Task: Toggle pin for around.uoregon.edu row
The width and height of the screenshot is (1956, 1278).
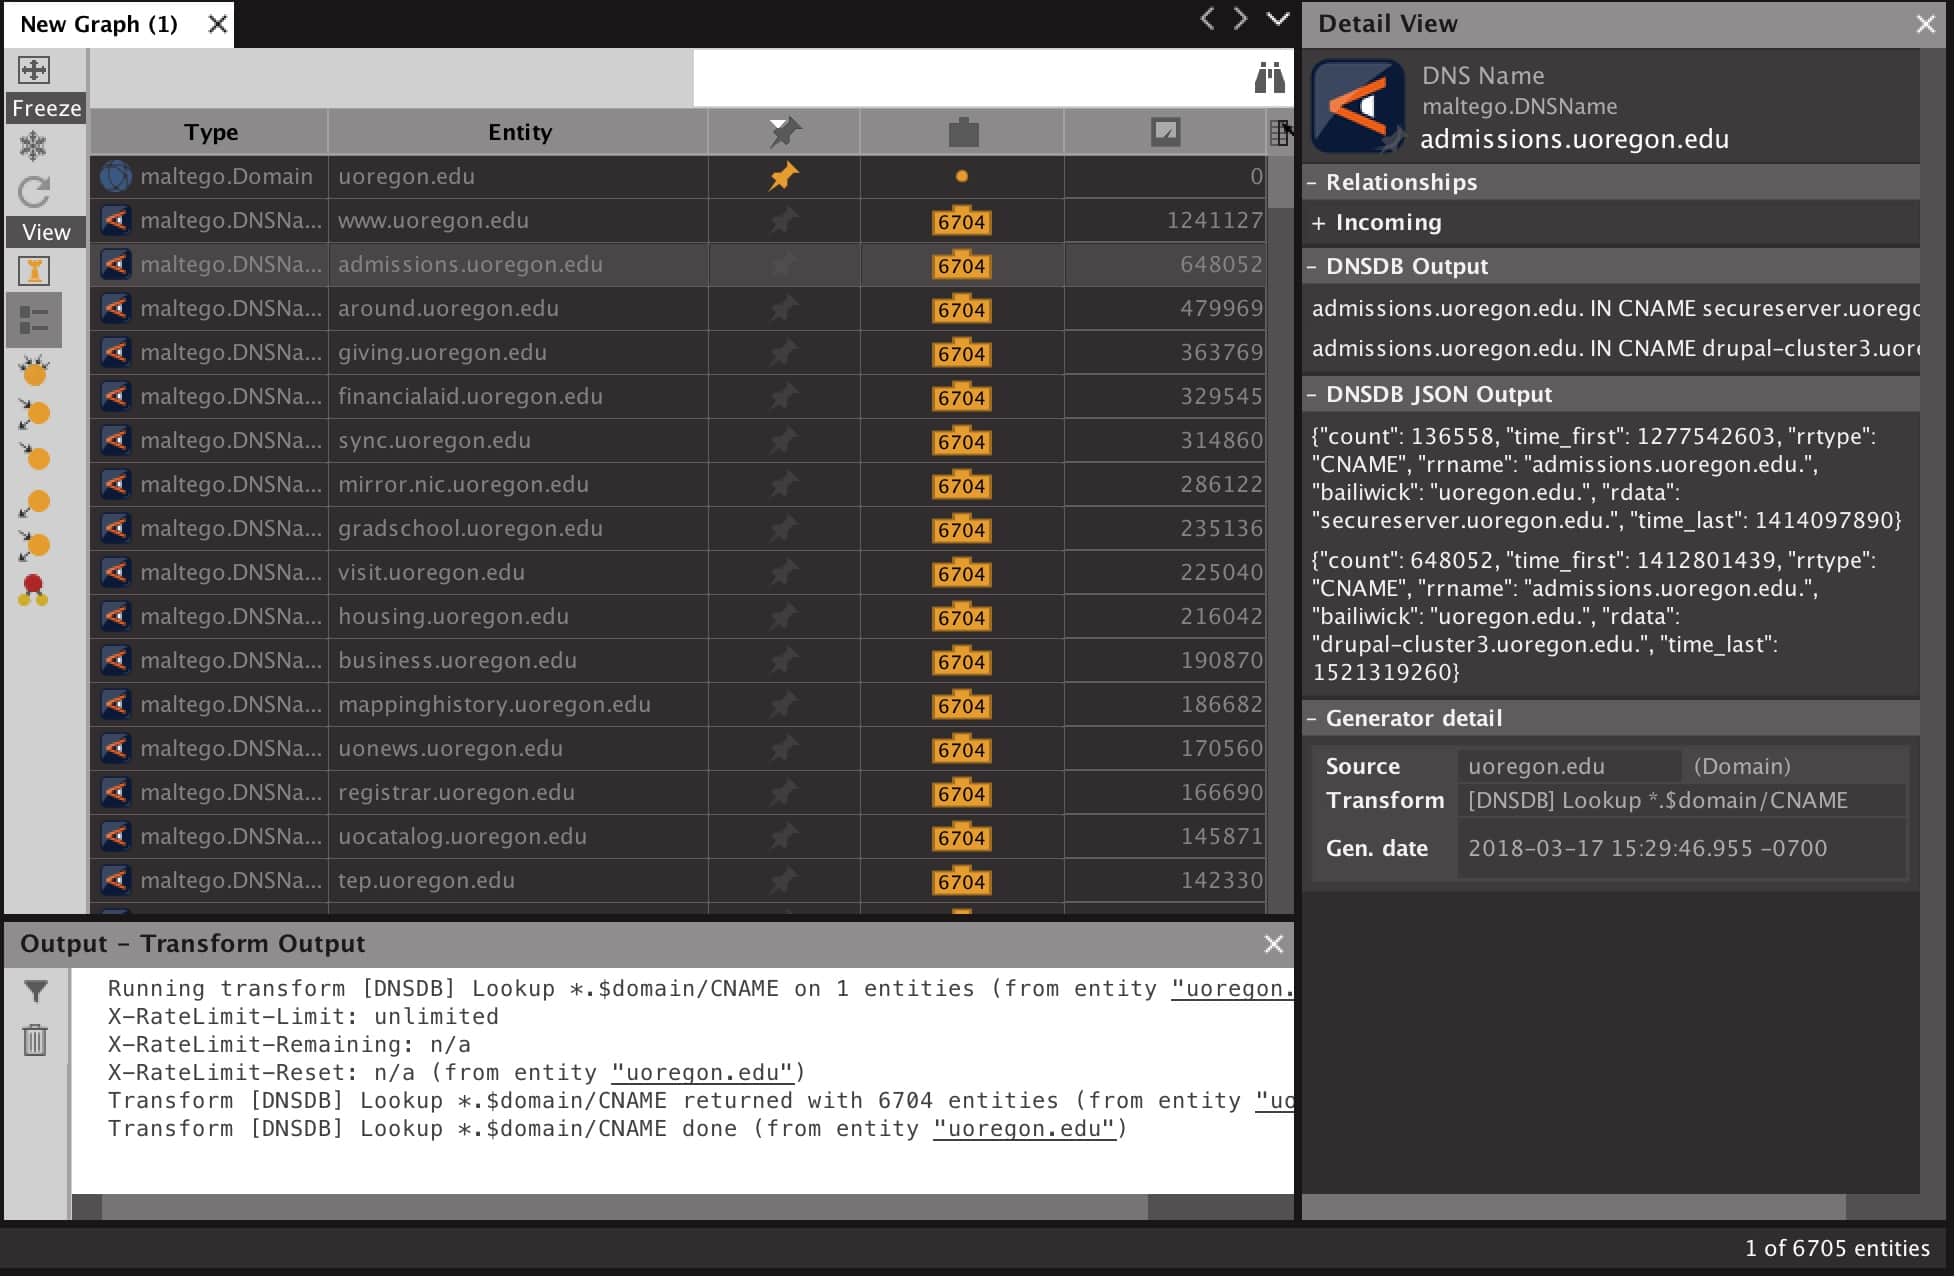Action: [784, 309]
